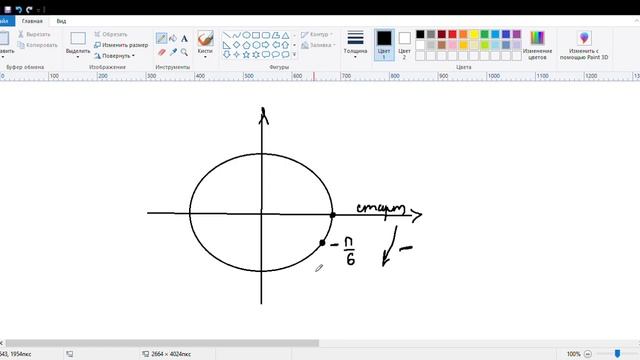Select the Magnifier tool
640x360 pixels.
point(184,52)
